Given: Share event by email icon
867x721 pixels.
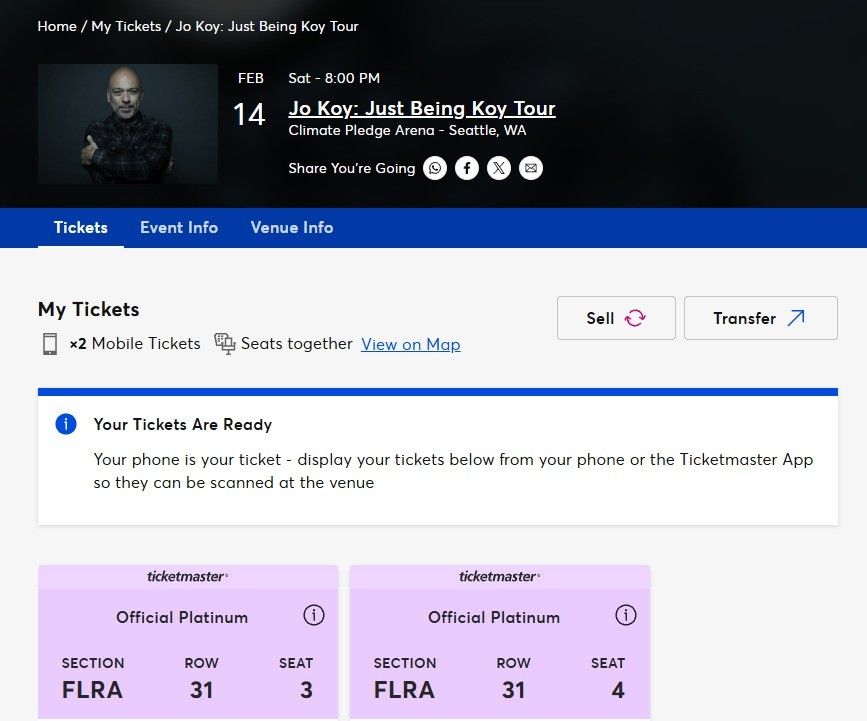Looking at the screenshot, I should 531,168.
